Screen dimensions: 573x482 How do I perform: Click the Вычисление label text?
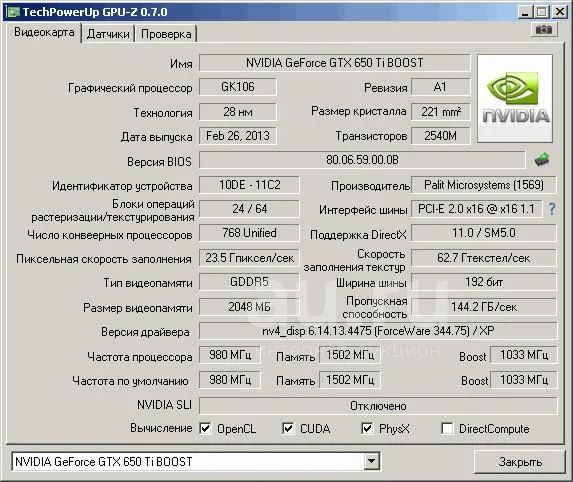pyautogui.click(x=161, y=428)
